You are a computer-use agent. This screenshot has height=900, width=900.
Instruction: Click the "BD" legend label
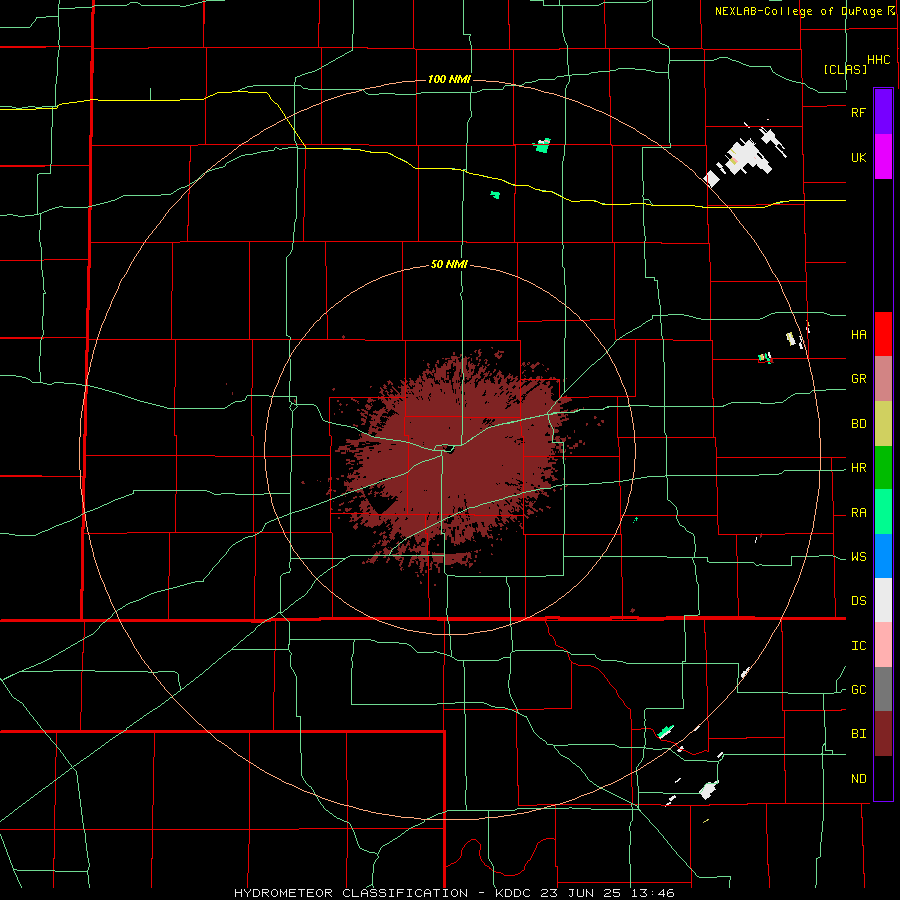click(x=858, y=424)
